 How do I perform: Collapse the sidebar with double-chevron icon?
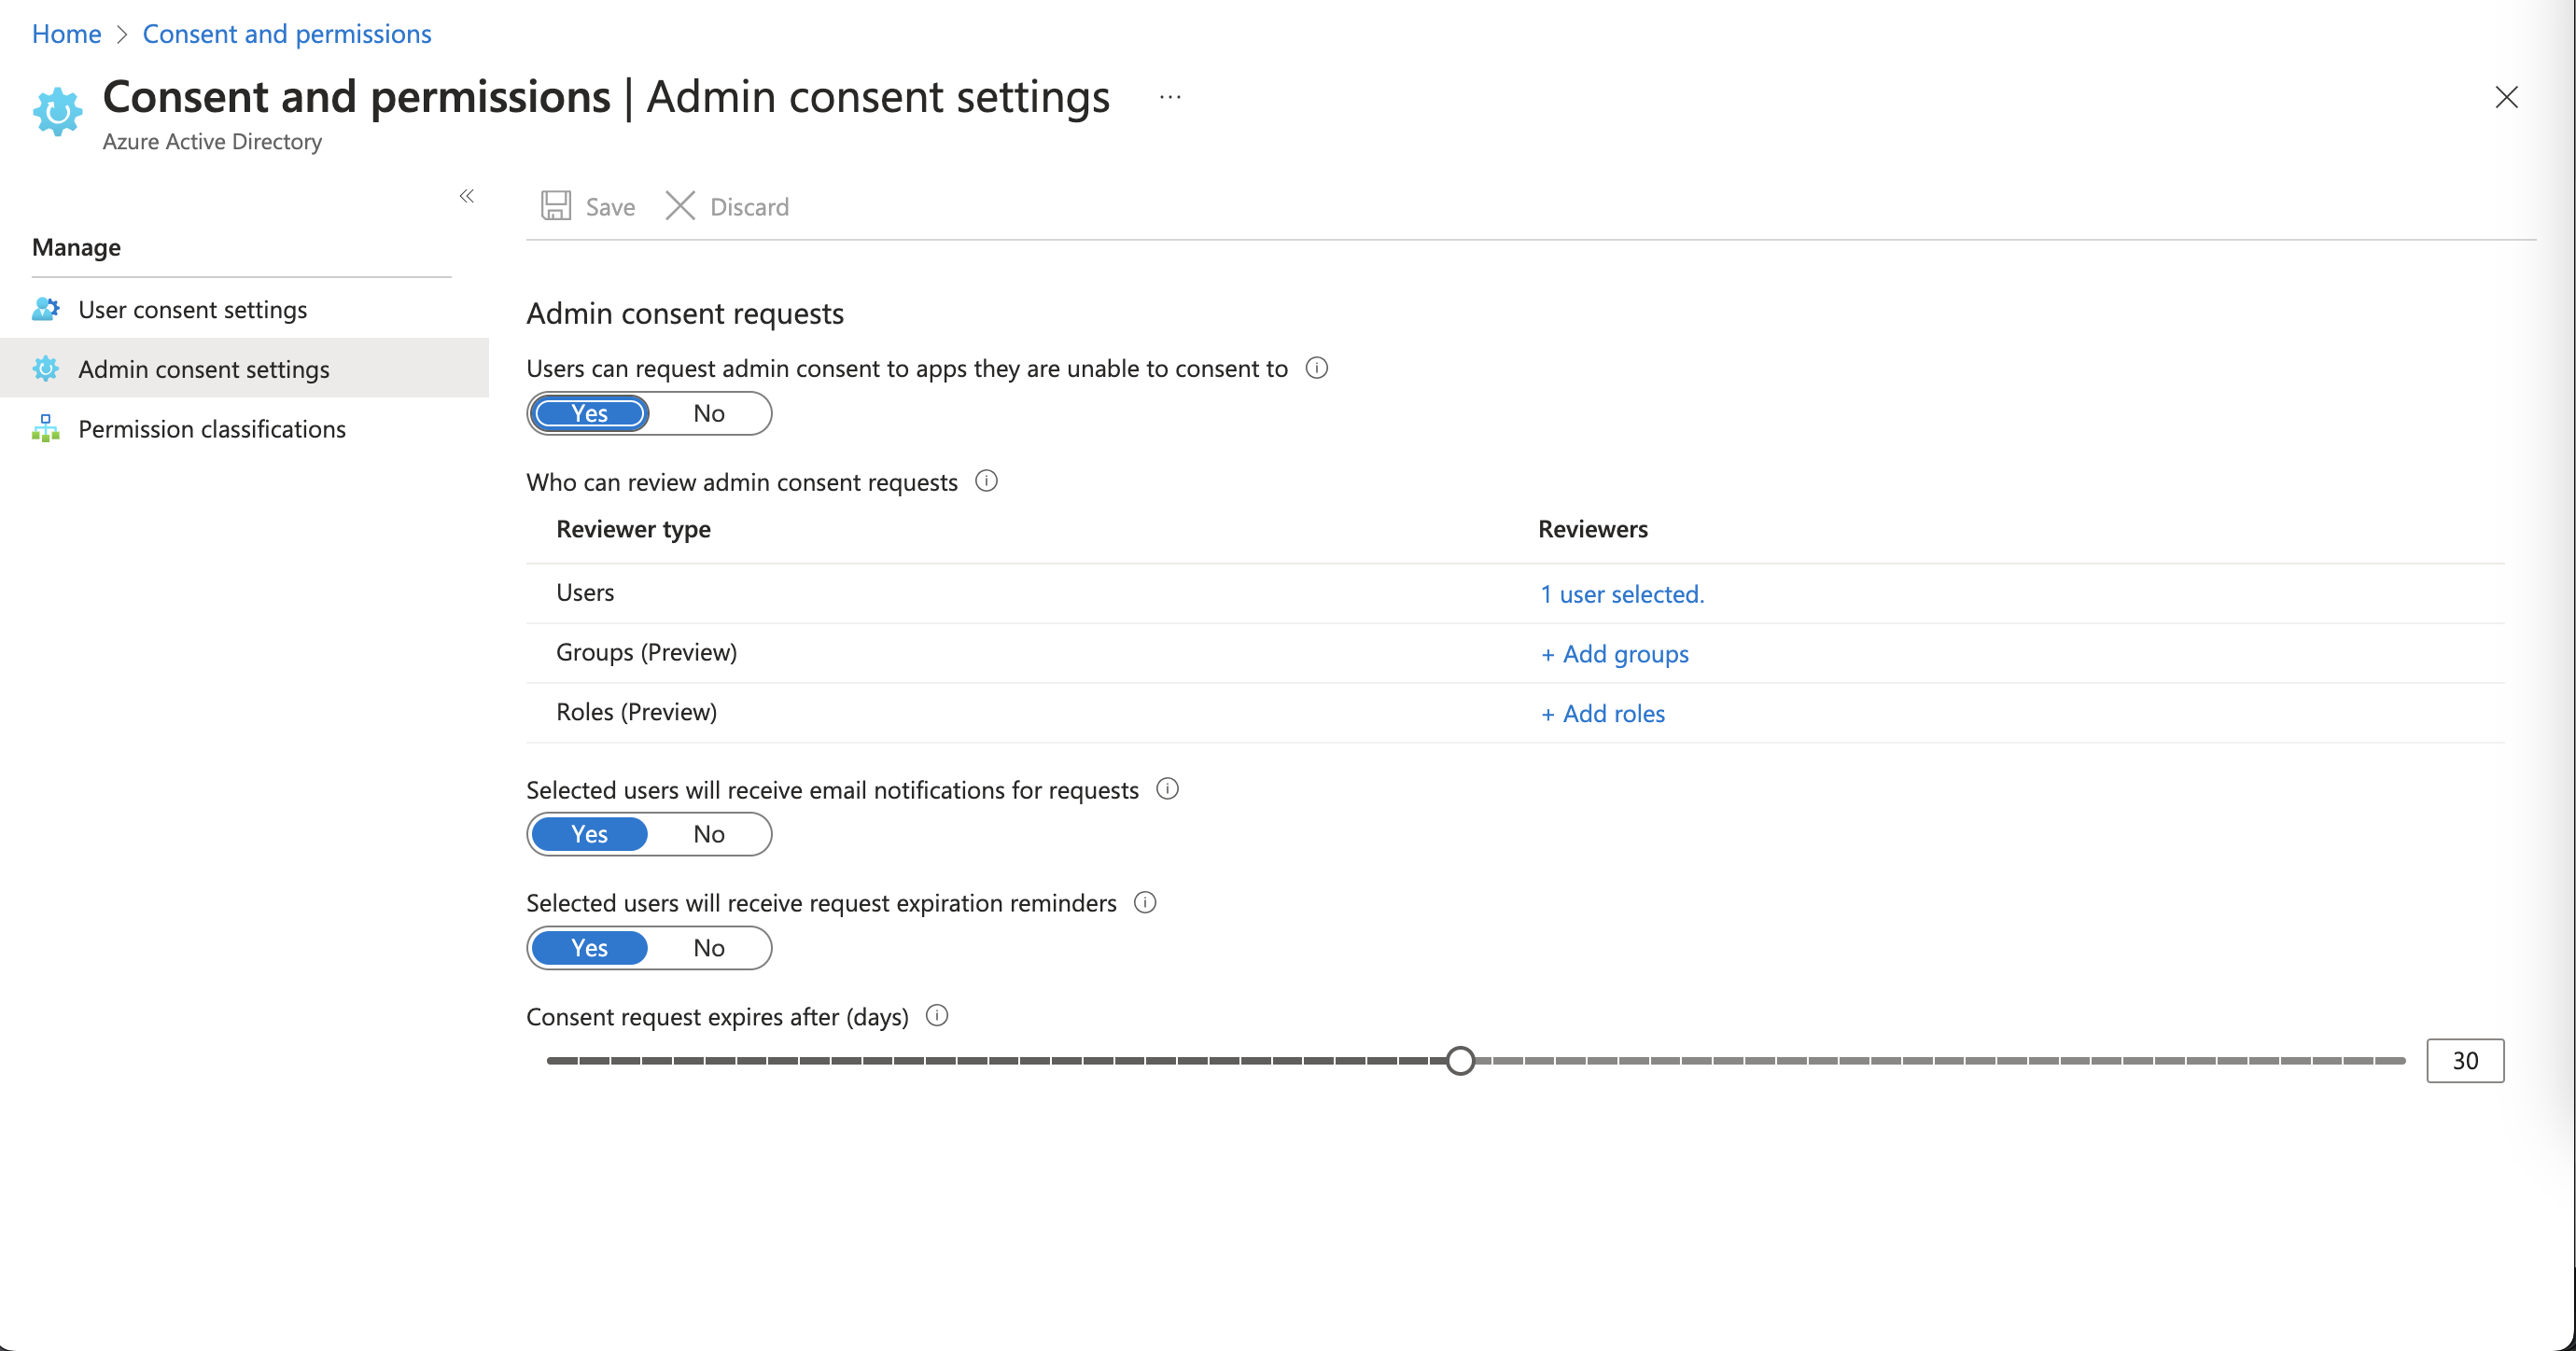click(x=467, y=196)
